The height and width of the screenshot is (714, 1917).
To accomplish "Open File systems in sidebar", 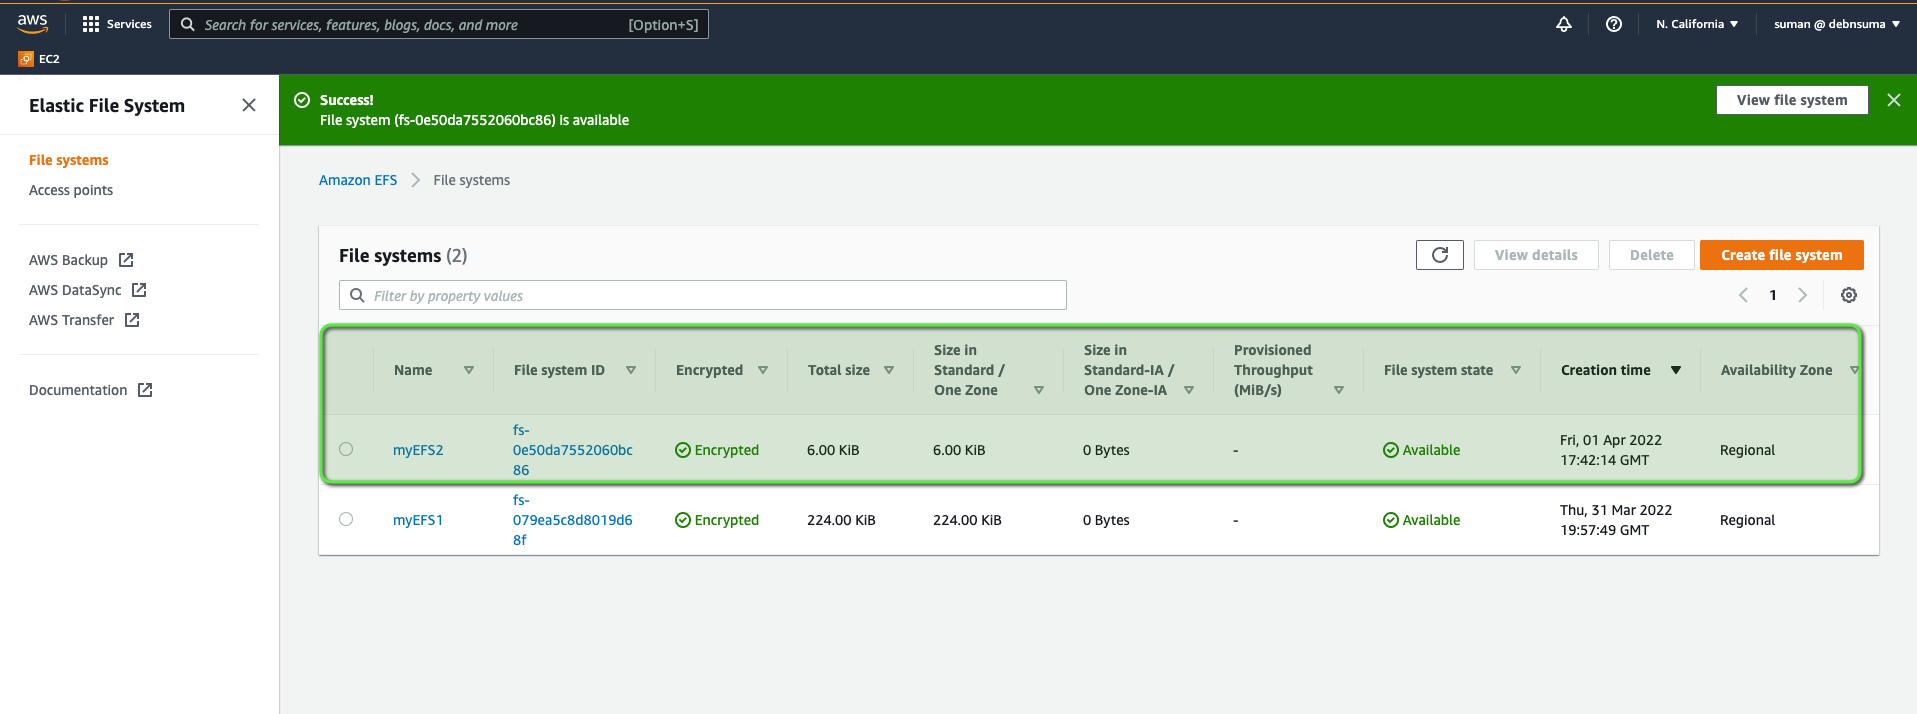I will coord(69,160).
